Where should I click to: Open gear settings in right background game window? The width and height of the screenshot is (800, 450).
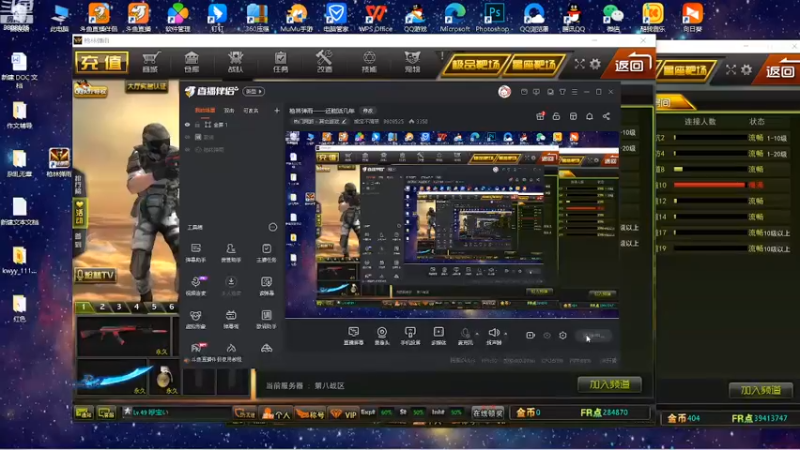746,69
